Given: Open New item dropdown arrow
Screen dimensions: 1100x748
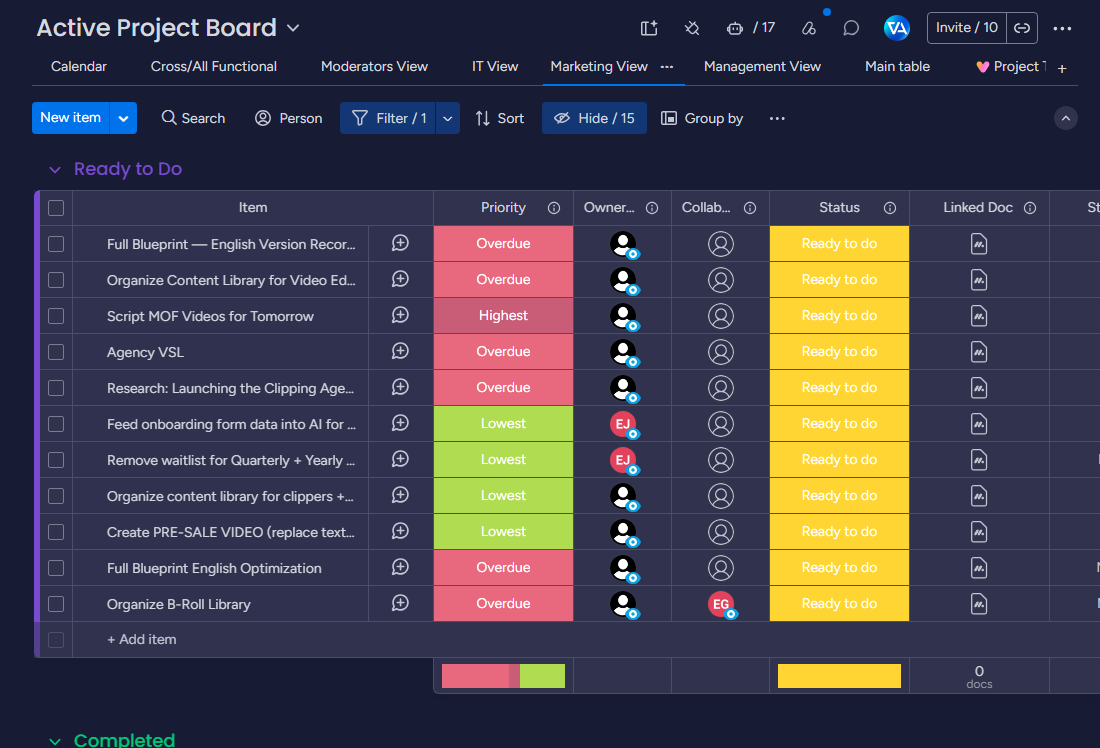Looking at the screenshot, I should point(123,118).
